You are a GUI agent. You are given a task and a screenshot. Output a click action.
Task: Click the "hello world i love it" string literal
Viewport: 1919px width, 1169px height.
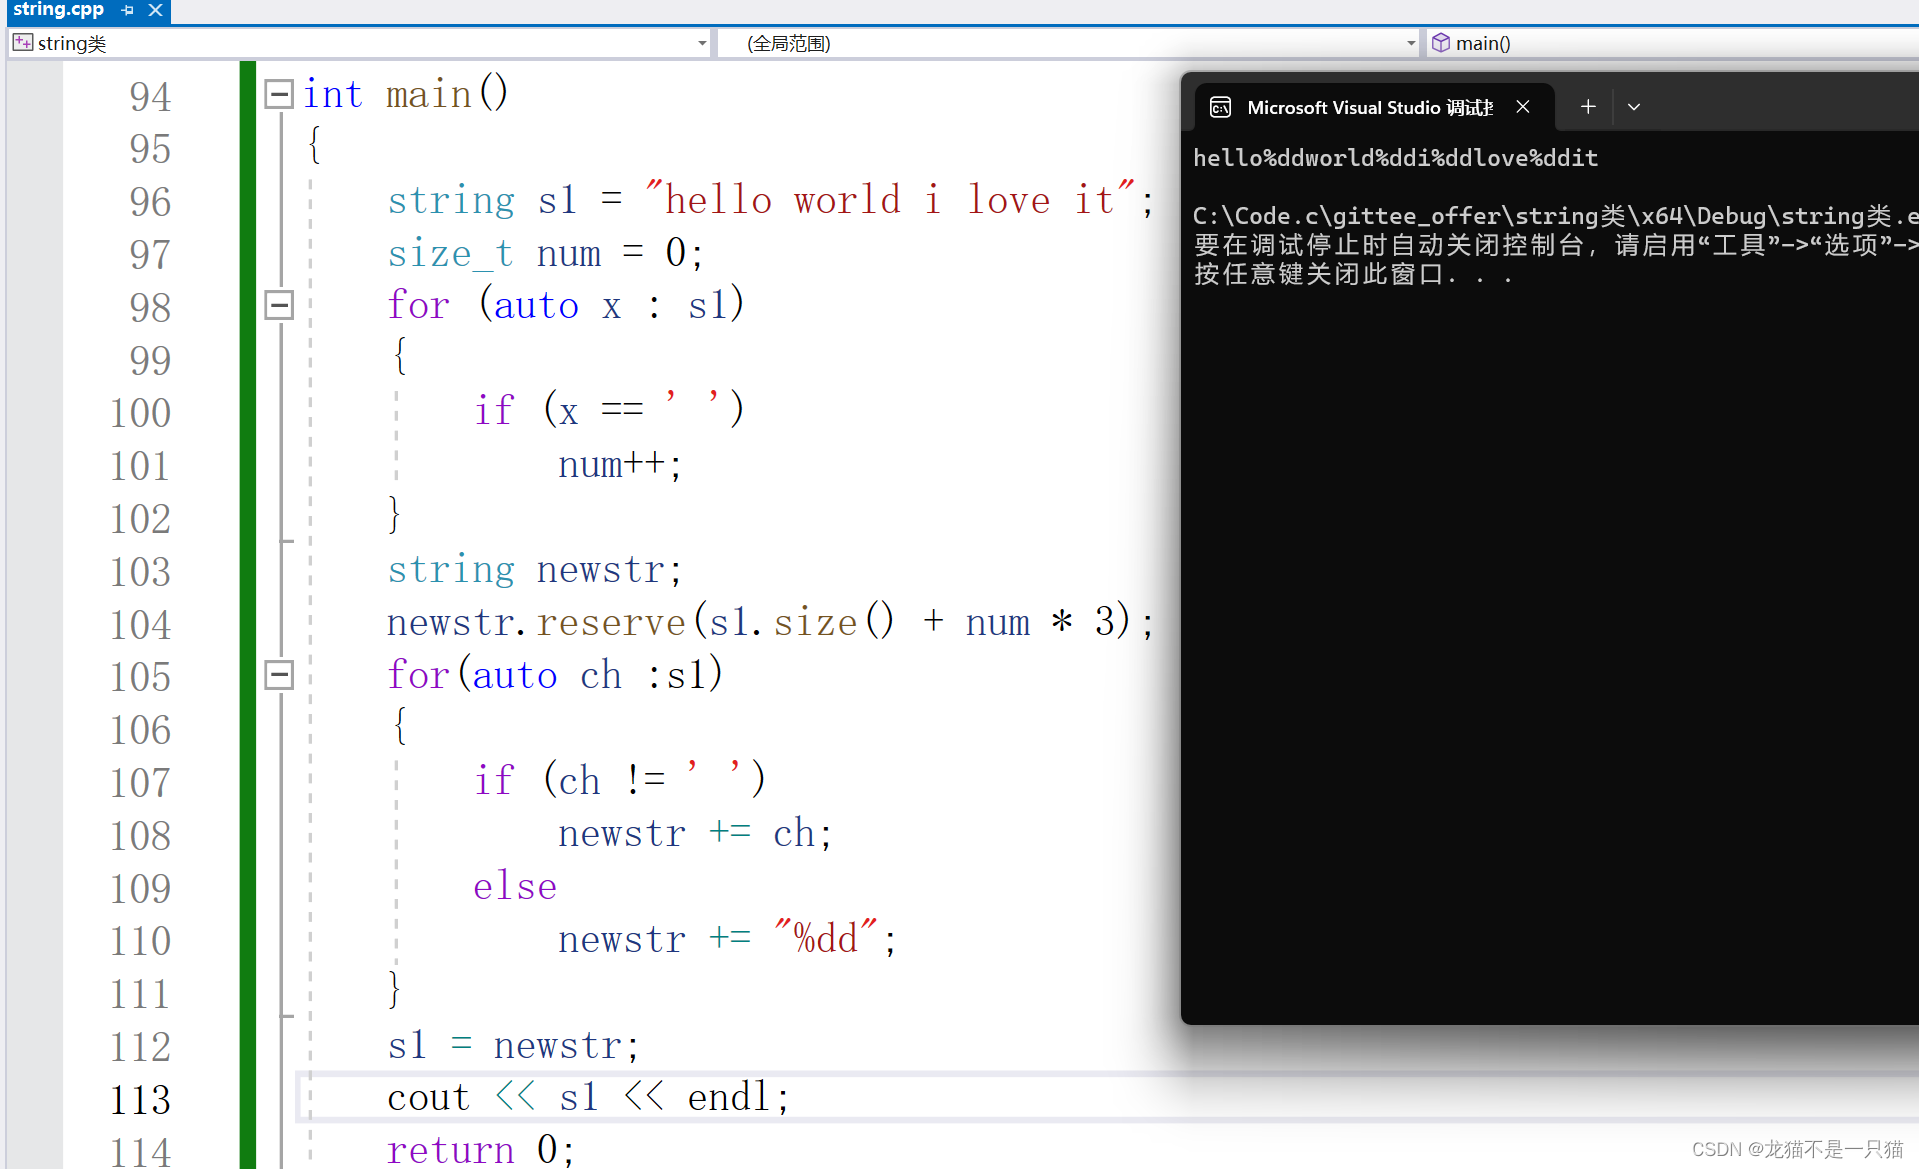[x=890, y=199]
